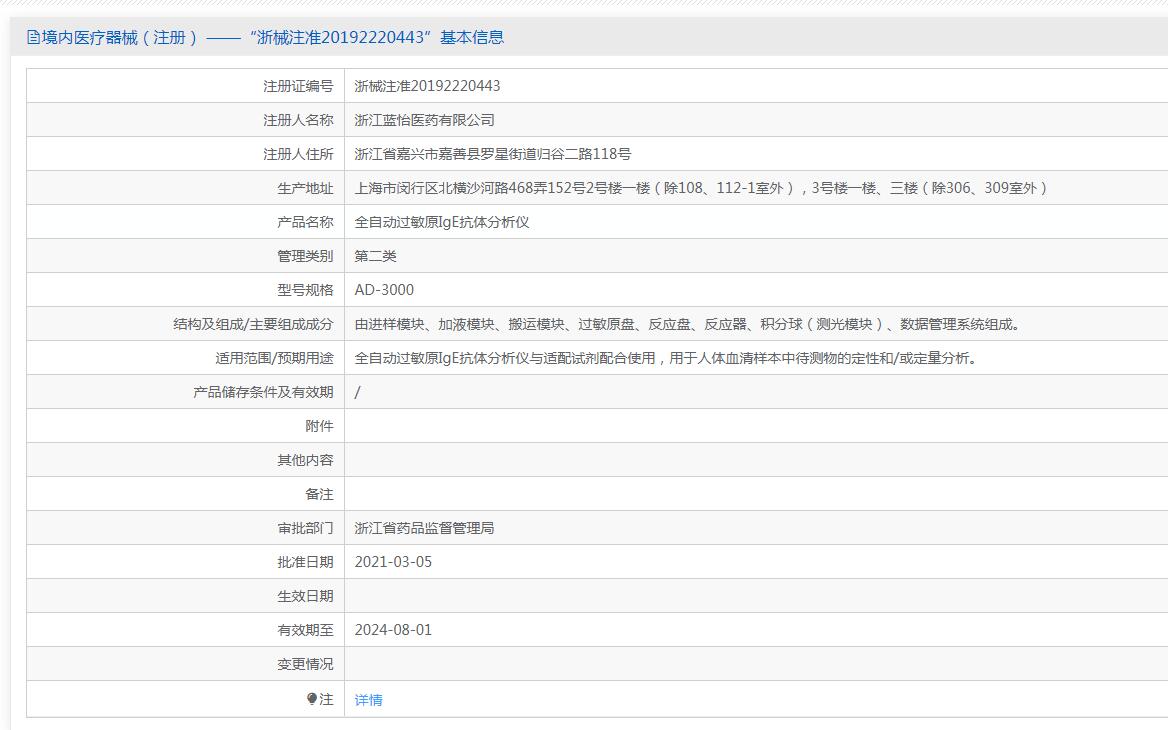Click the 产品储存条件及有效期 row label
This screenshot has height=730, width=1168.
pos(263,392)
